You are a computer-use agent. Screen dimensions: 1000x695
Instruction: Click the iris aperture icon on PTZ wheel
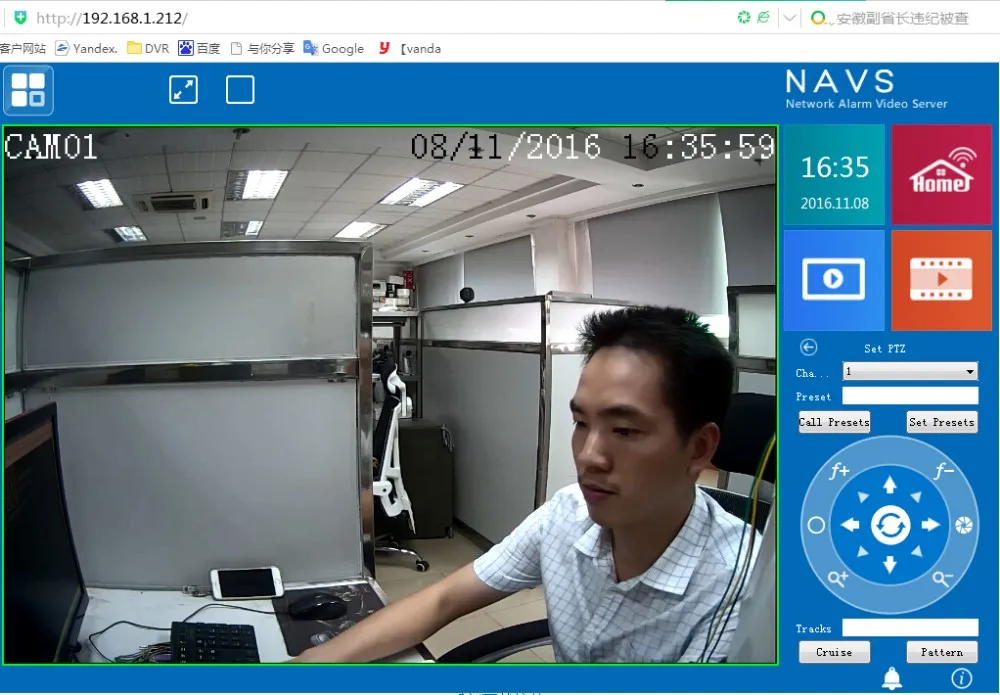[x=963, y=525]
